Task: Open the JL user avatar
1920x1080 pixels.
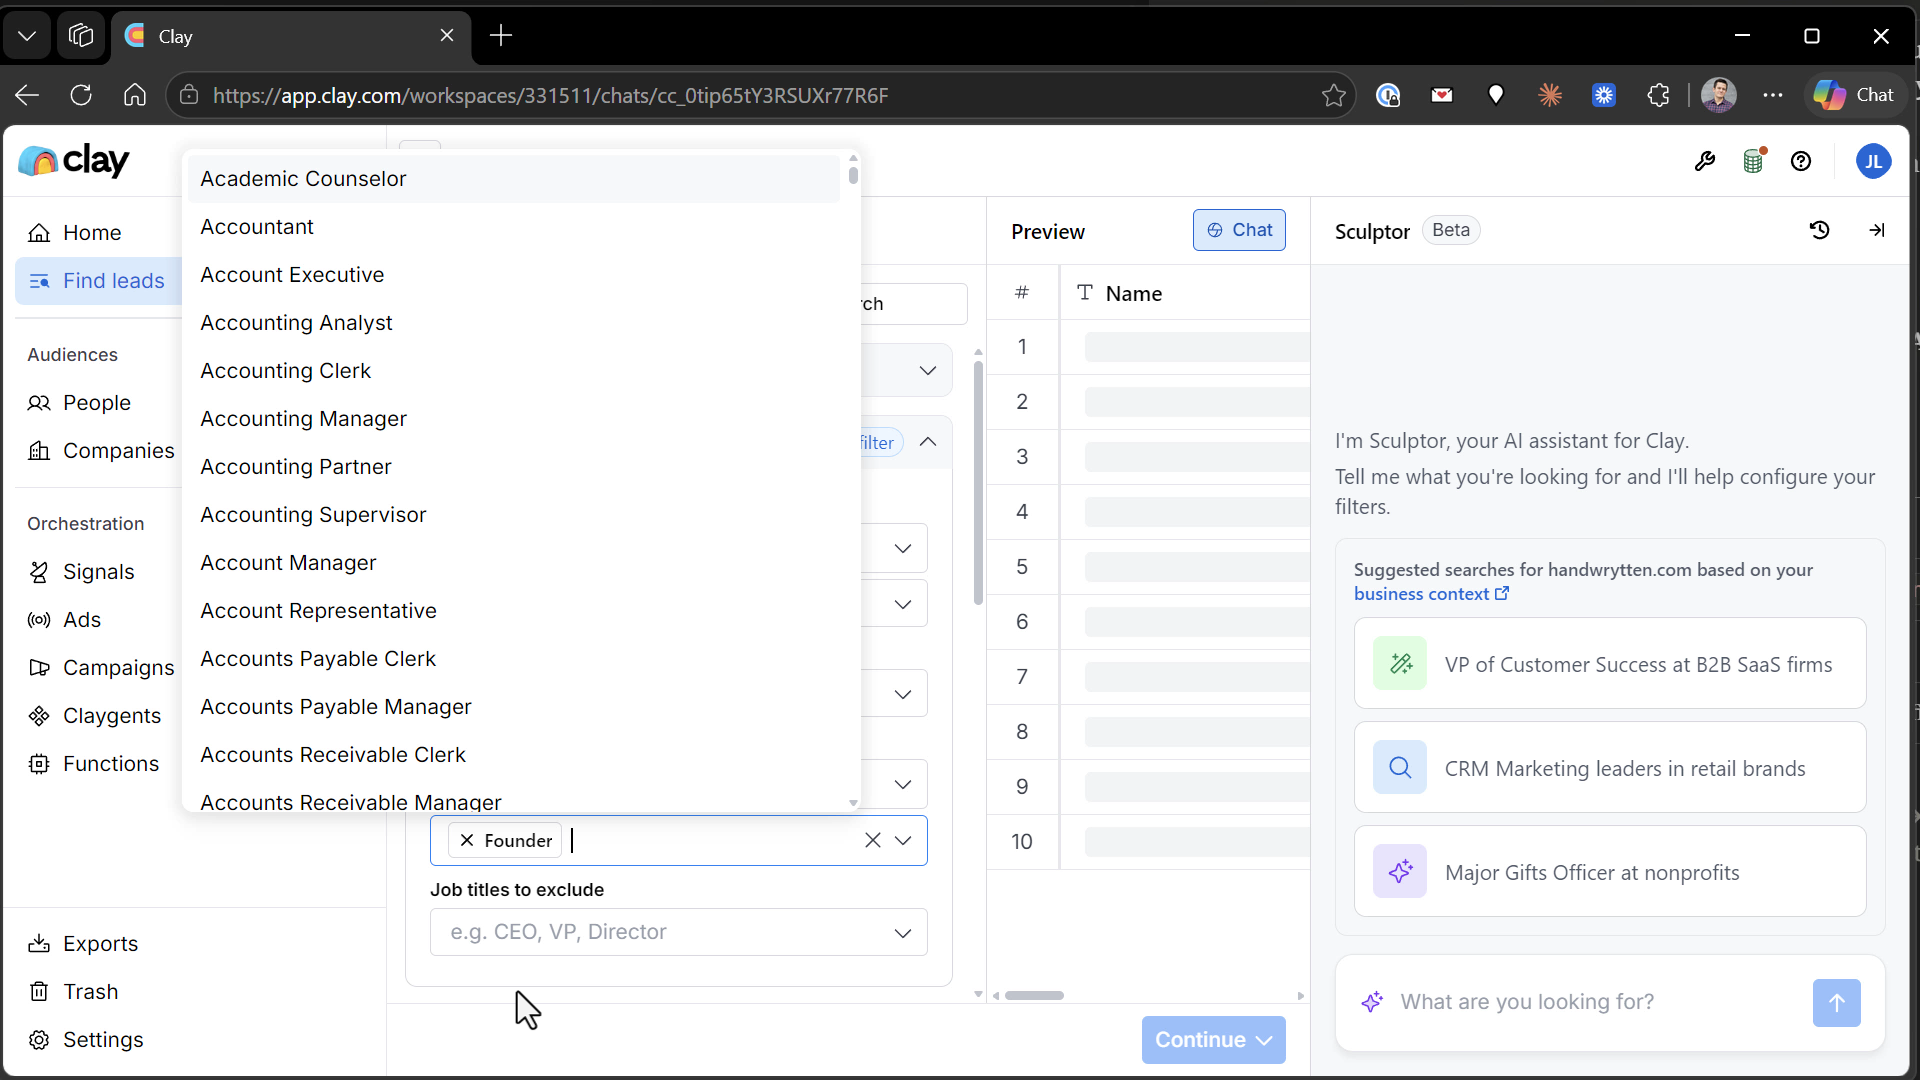Action: point(1873,161)
